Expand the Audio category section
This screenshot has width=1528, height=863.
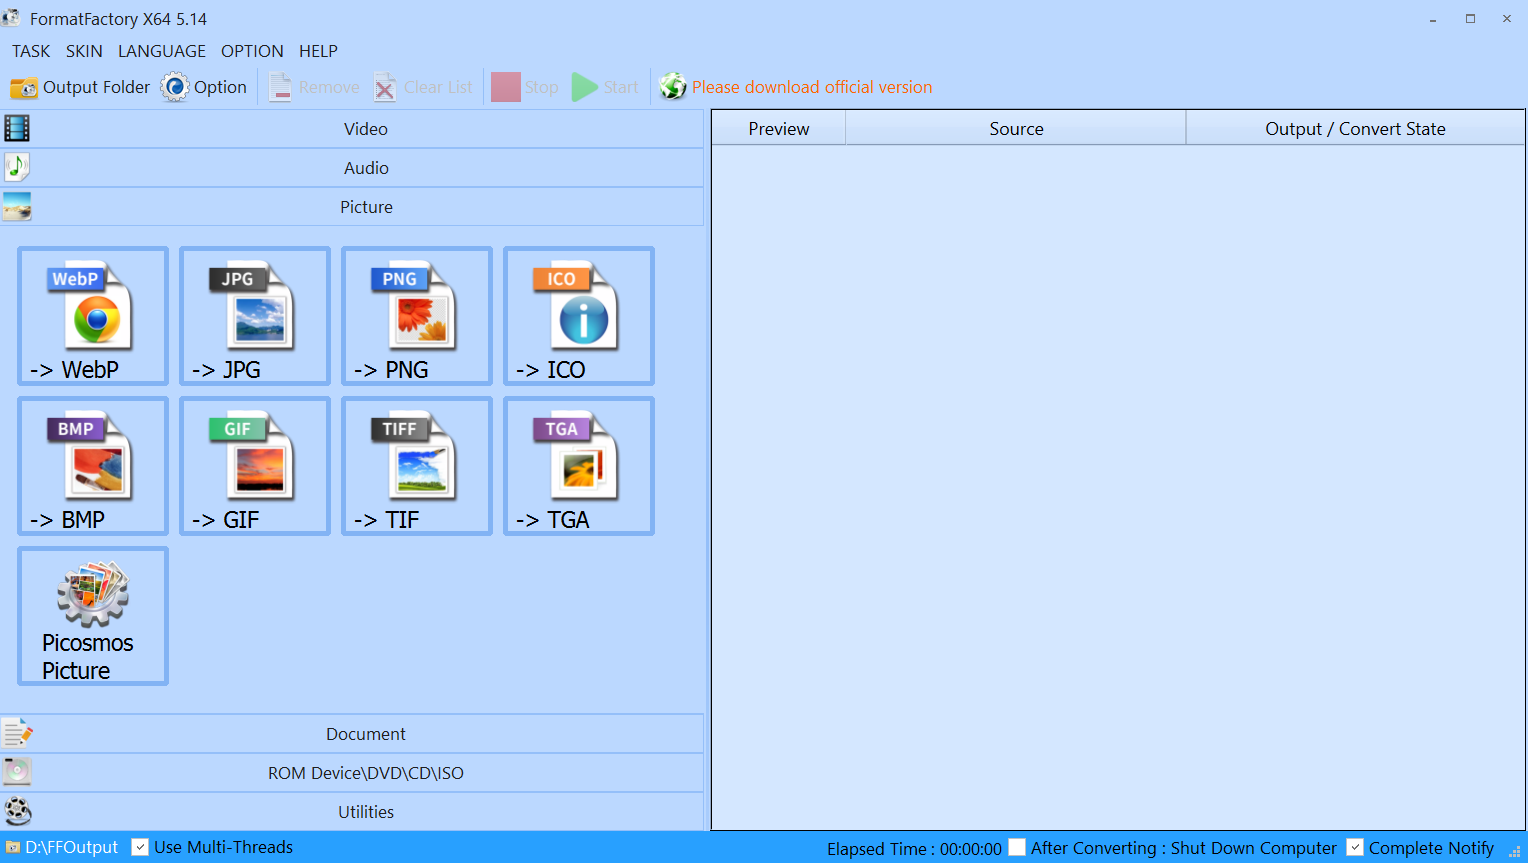click(x=352, y=168)
